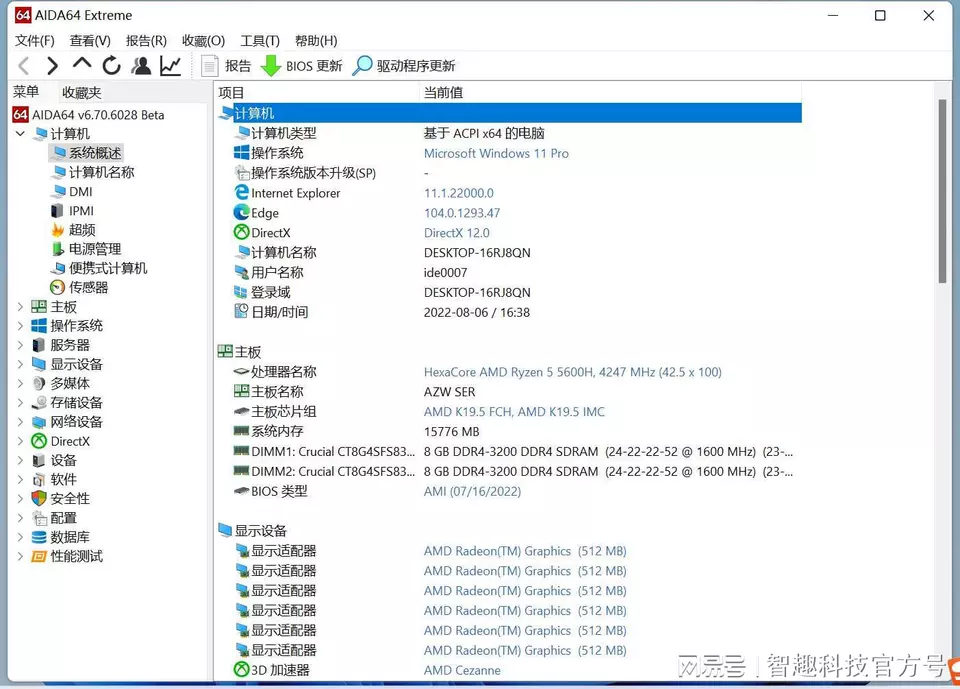
Task: Expand the 性能测试 tree node
Action: pos(20,556)
